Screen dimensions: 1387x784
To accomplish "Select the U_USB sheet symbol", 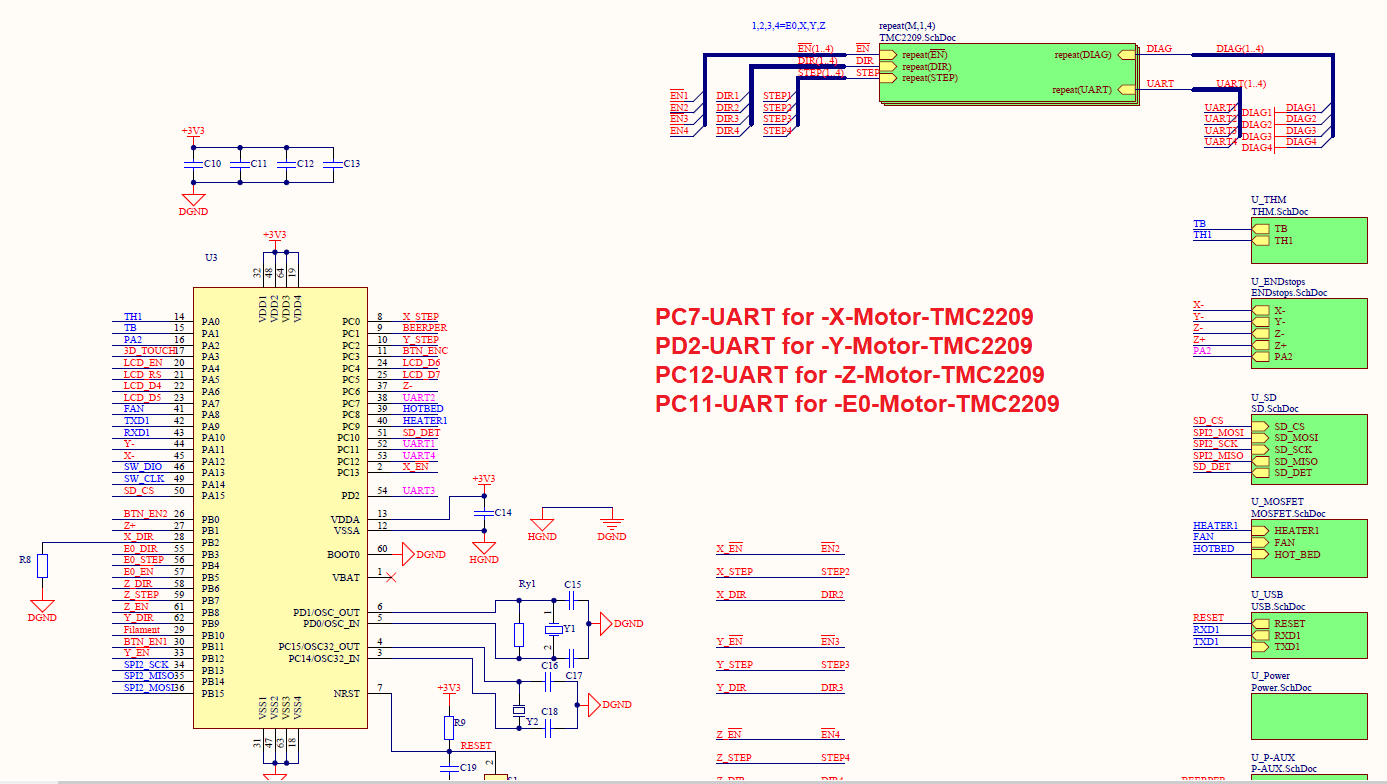I will click(1309, 635).
